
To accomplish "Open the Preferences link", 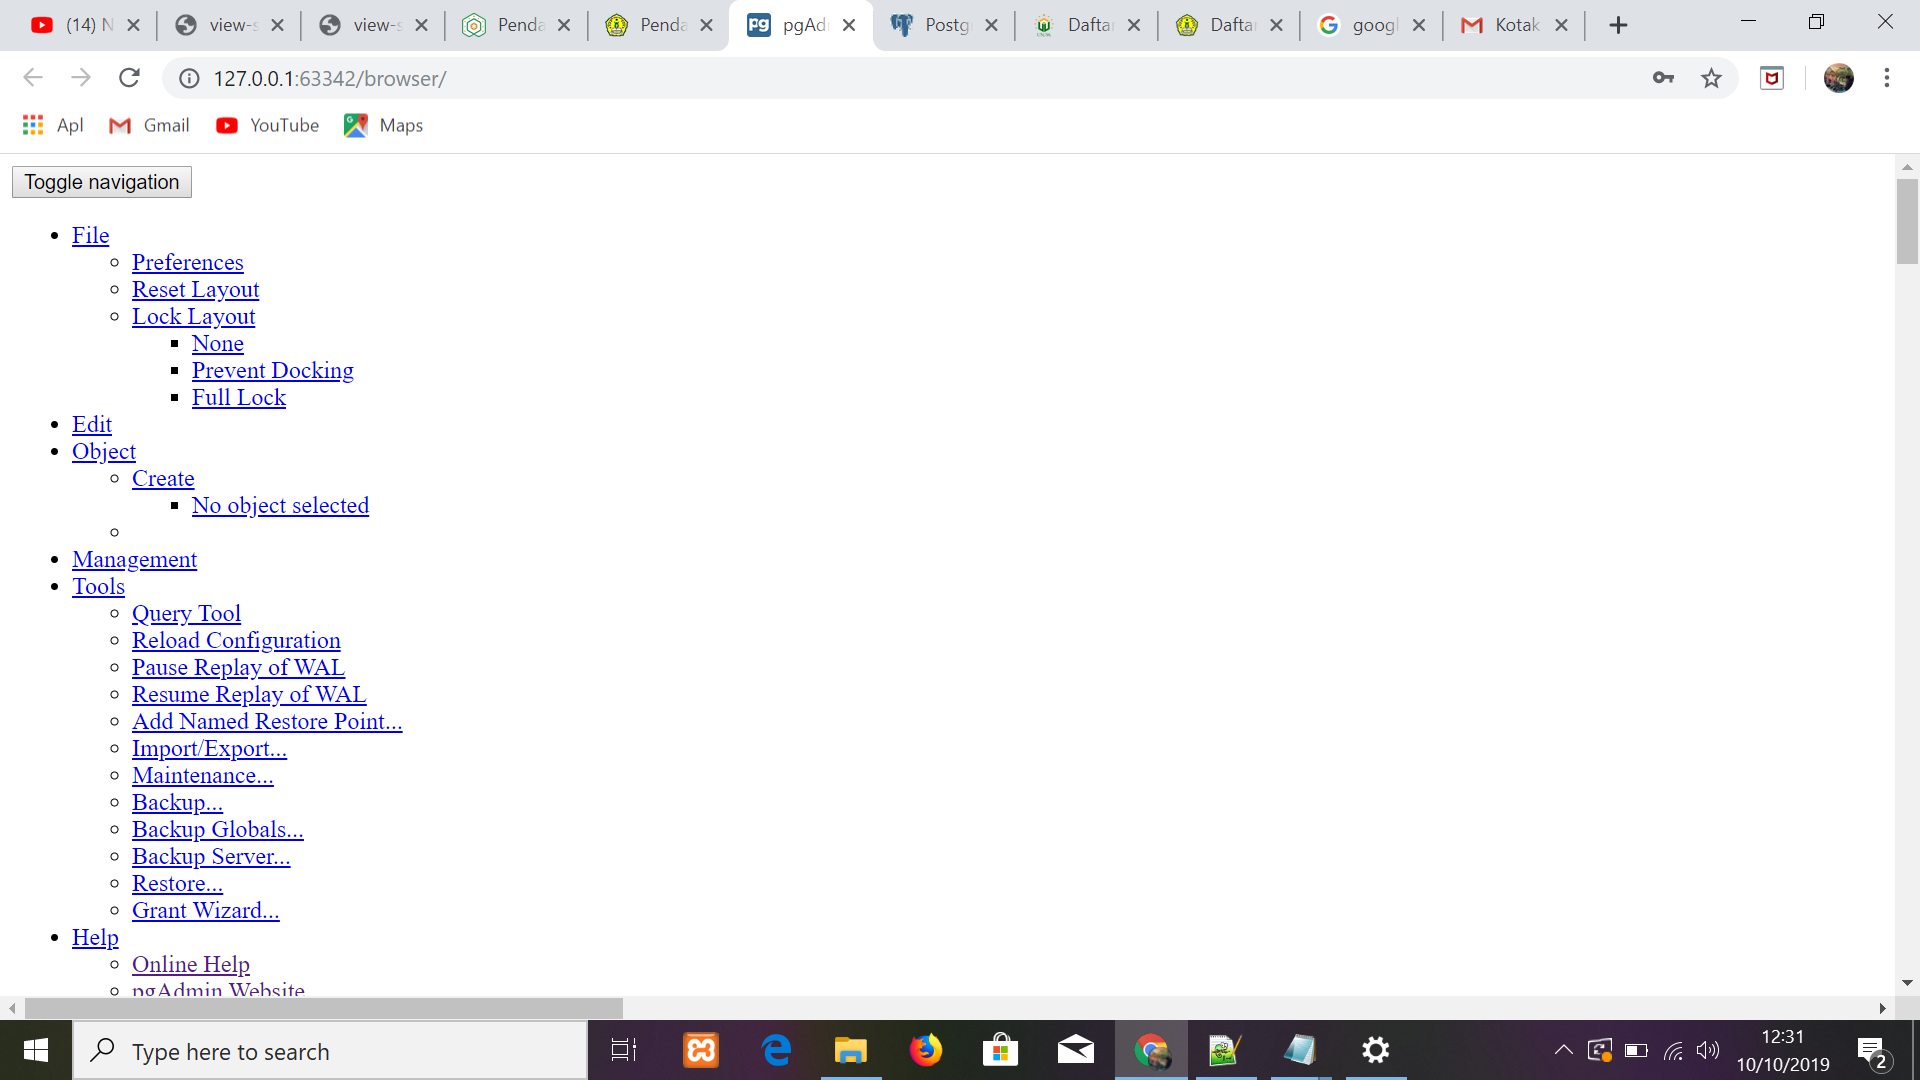I will pyautogui.click(x=188, y=262).
